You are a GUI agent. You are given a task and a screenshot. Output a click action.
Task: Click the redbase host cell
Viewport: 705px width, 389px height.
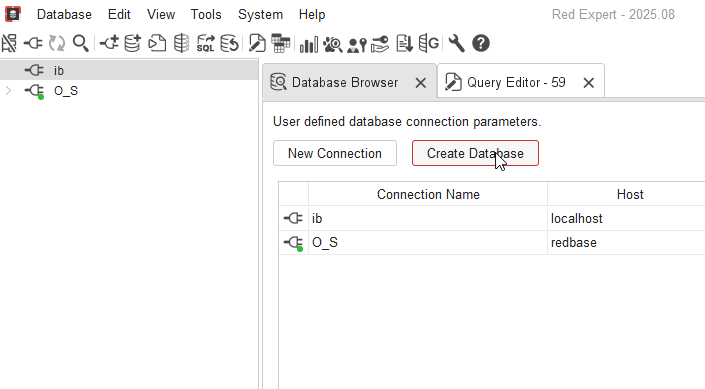[x=626, y=243]
